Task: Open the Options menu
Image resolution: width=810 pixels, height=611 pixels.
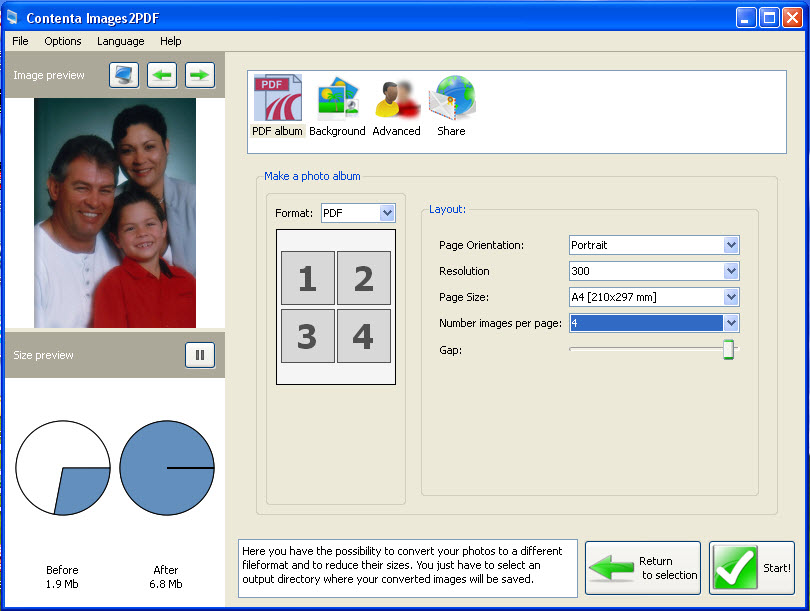Action: point(63,41)
